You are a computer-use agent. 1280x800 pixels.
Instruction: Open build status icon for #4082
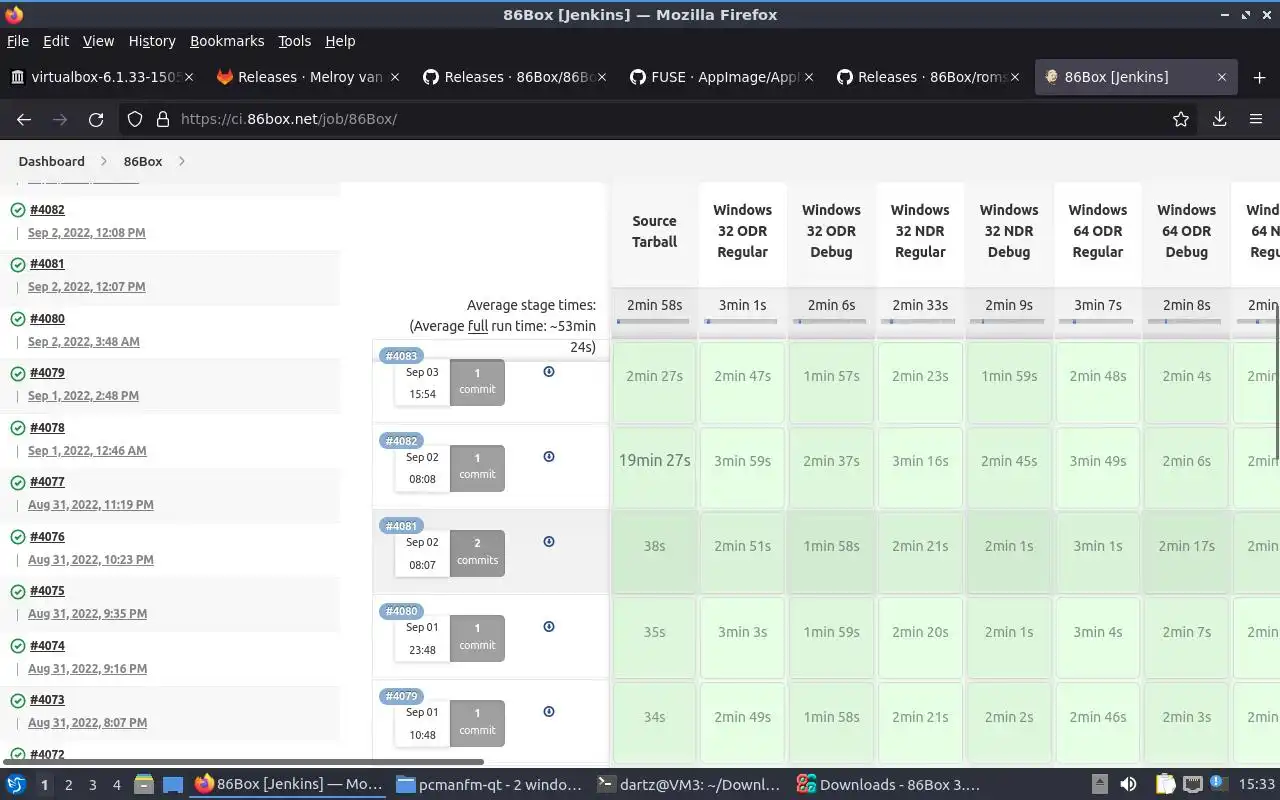18,211
